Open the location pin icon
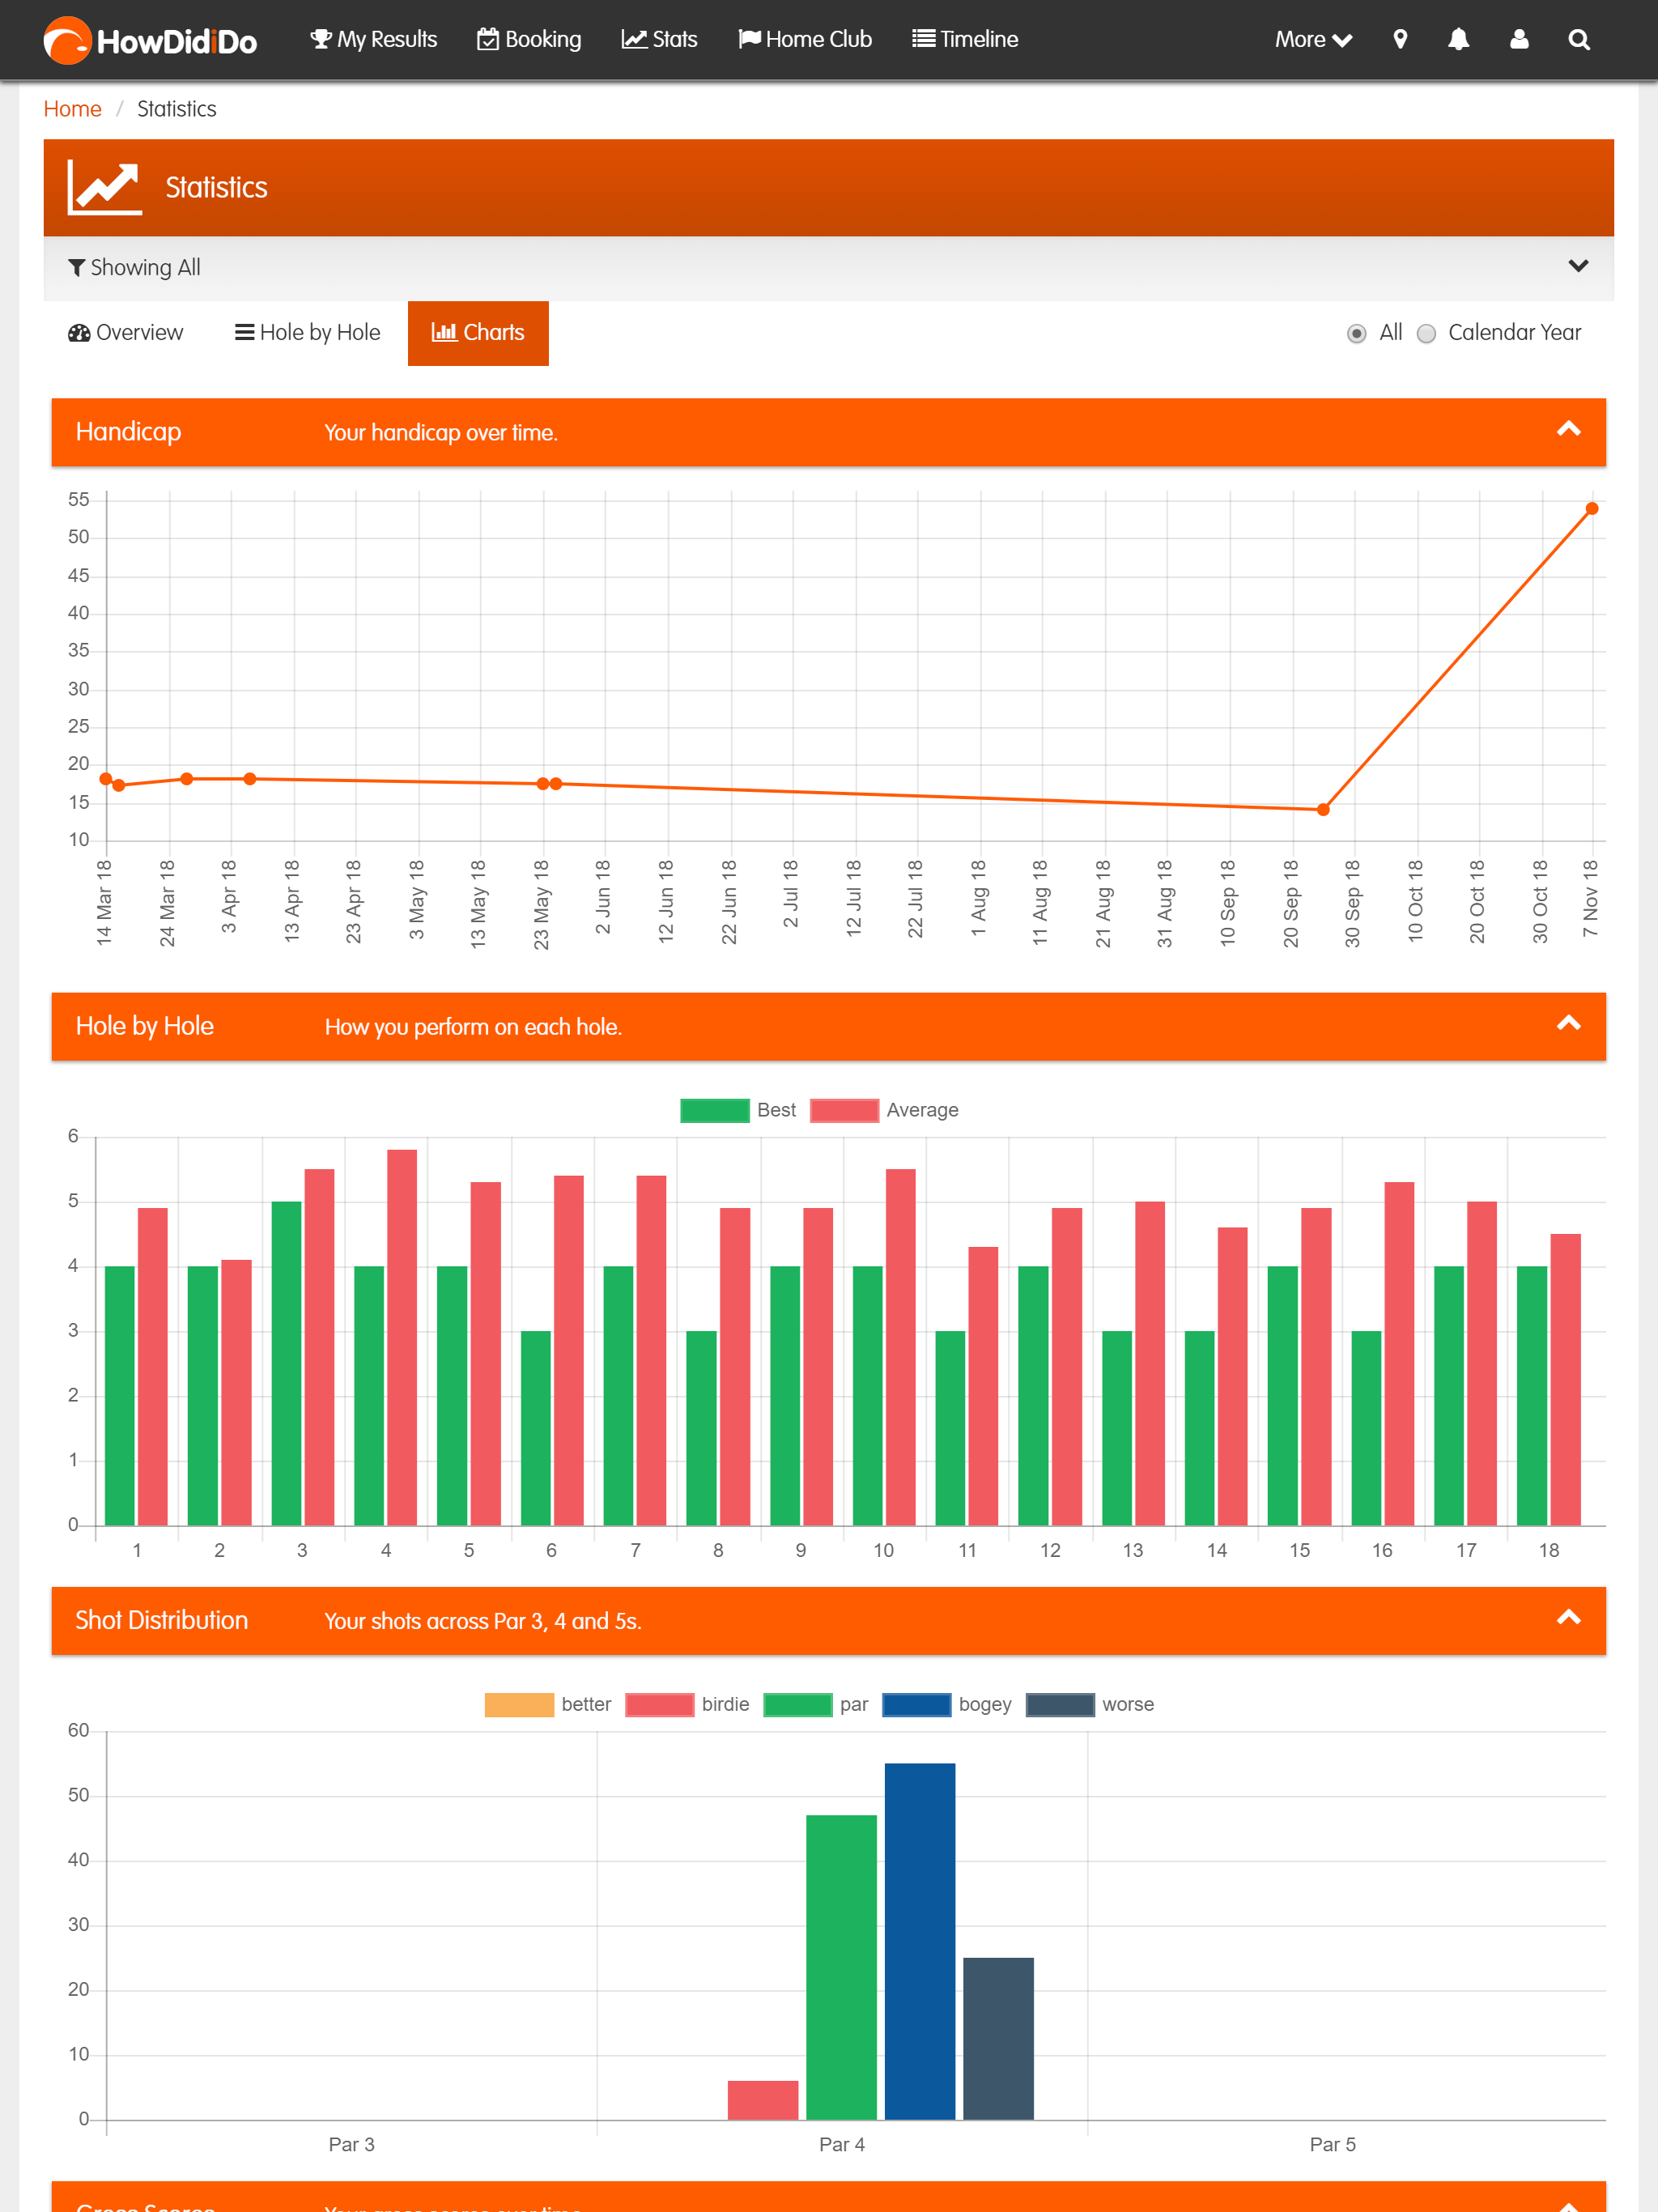The height and width of the screenshot is (2212, 1658). click(x=1400, y=40)
